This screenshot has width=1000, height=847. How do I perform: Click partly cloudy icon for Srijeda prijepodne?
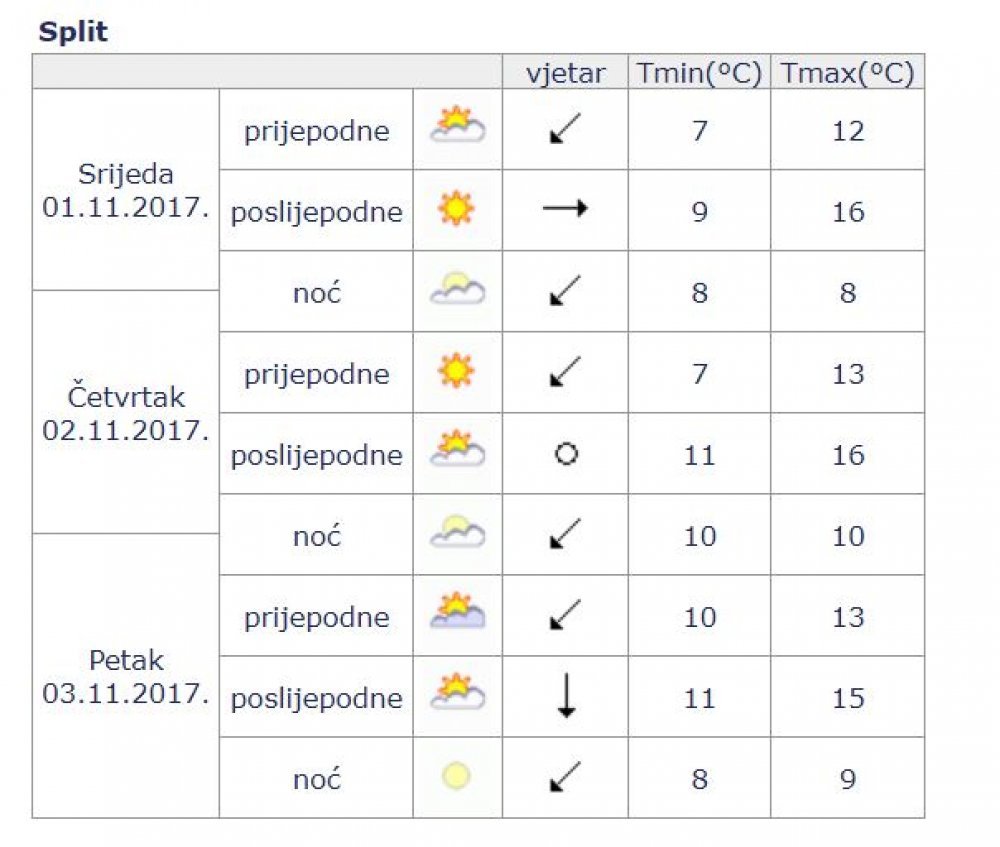tap(457, 124)
